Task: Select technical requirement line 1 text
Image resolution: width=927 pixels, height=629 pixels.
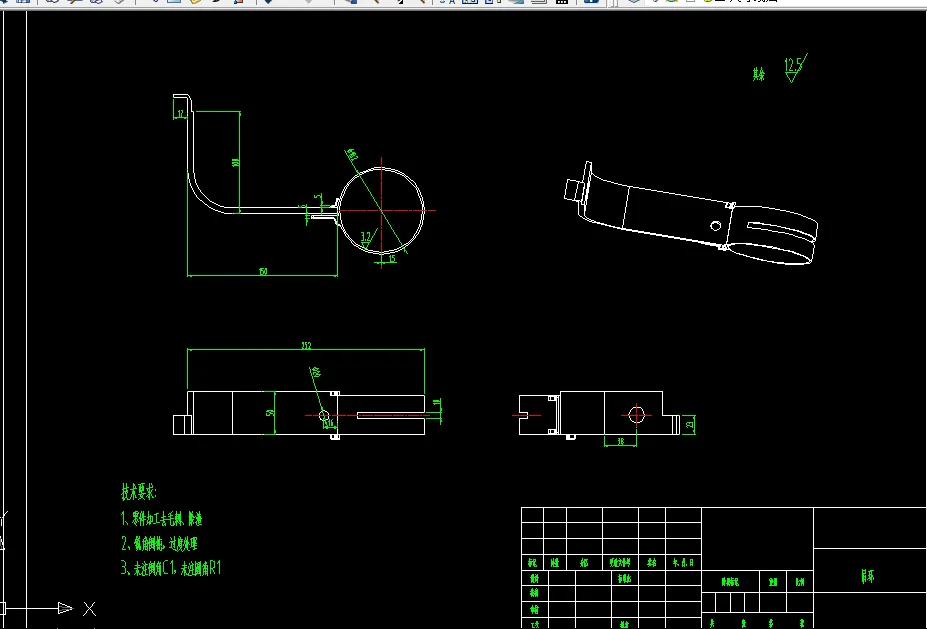Action: (x=161, y=519)
